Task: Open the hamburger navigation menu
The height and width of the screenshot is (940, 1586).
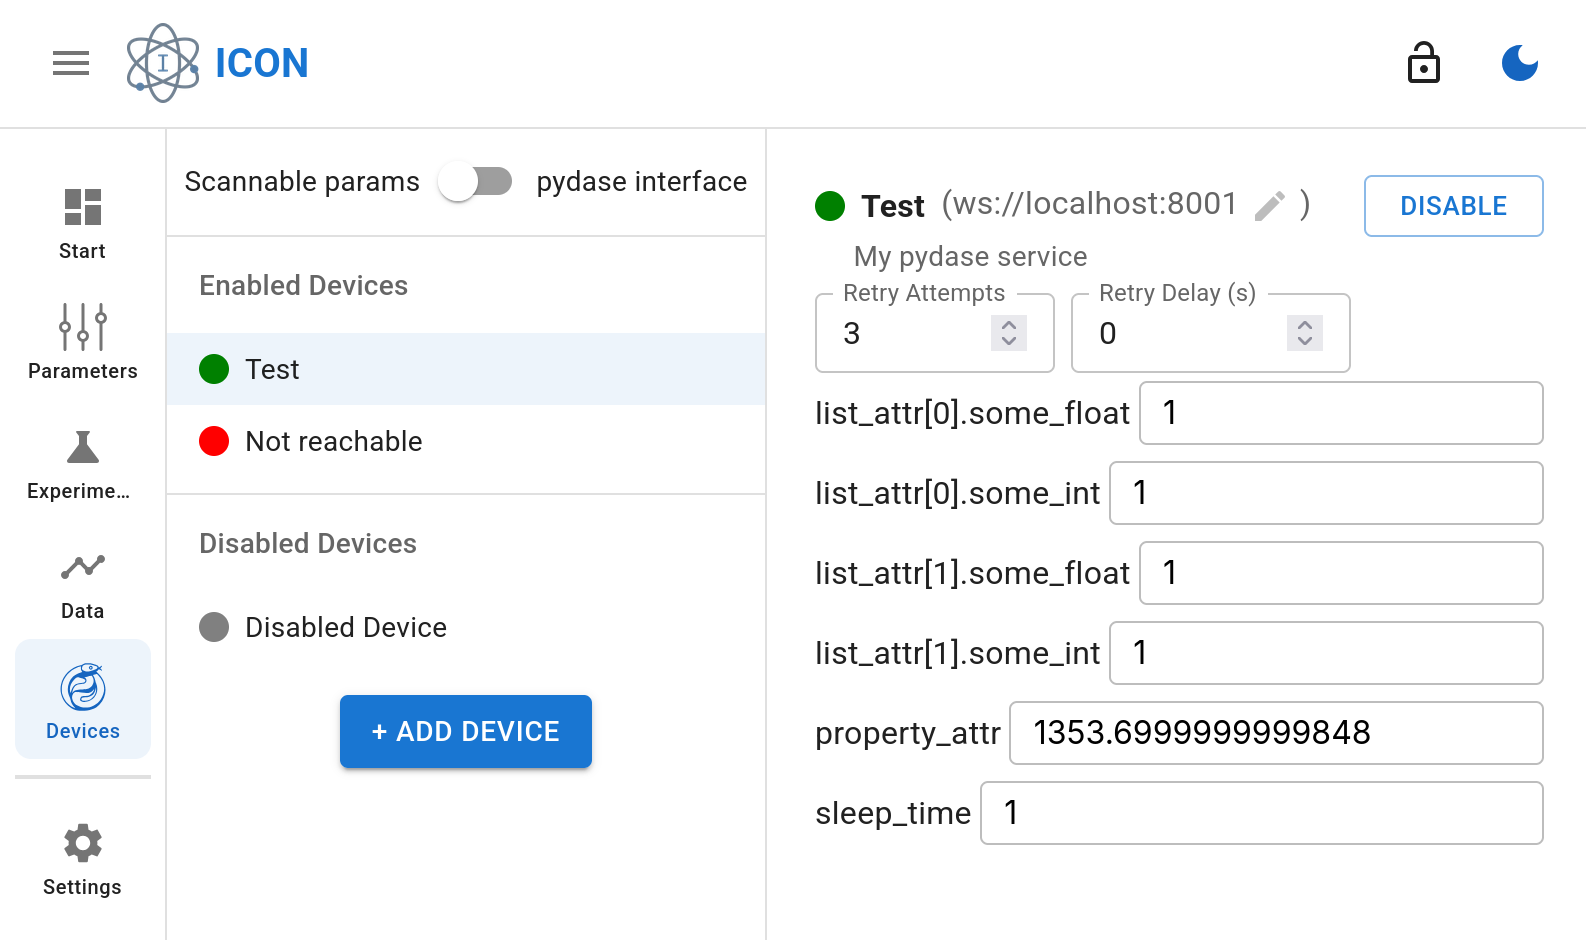Action: [71, 64]
